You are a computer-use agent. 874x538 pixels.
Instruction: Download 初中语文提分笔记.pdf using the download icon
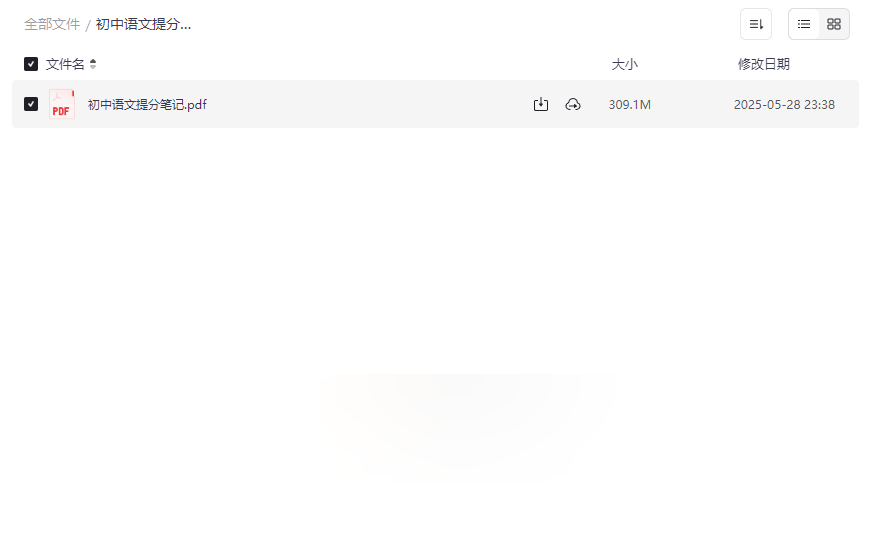pyautogui.click(x=540, y=104)
